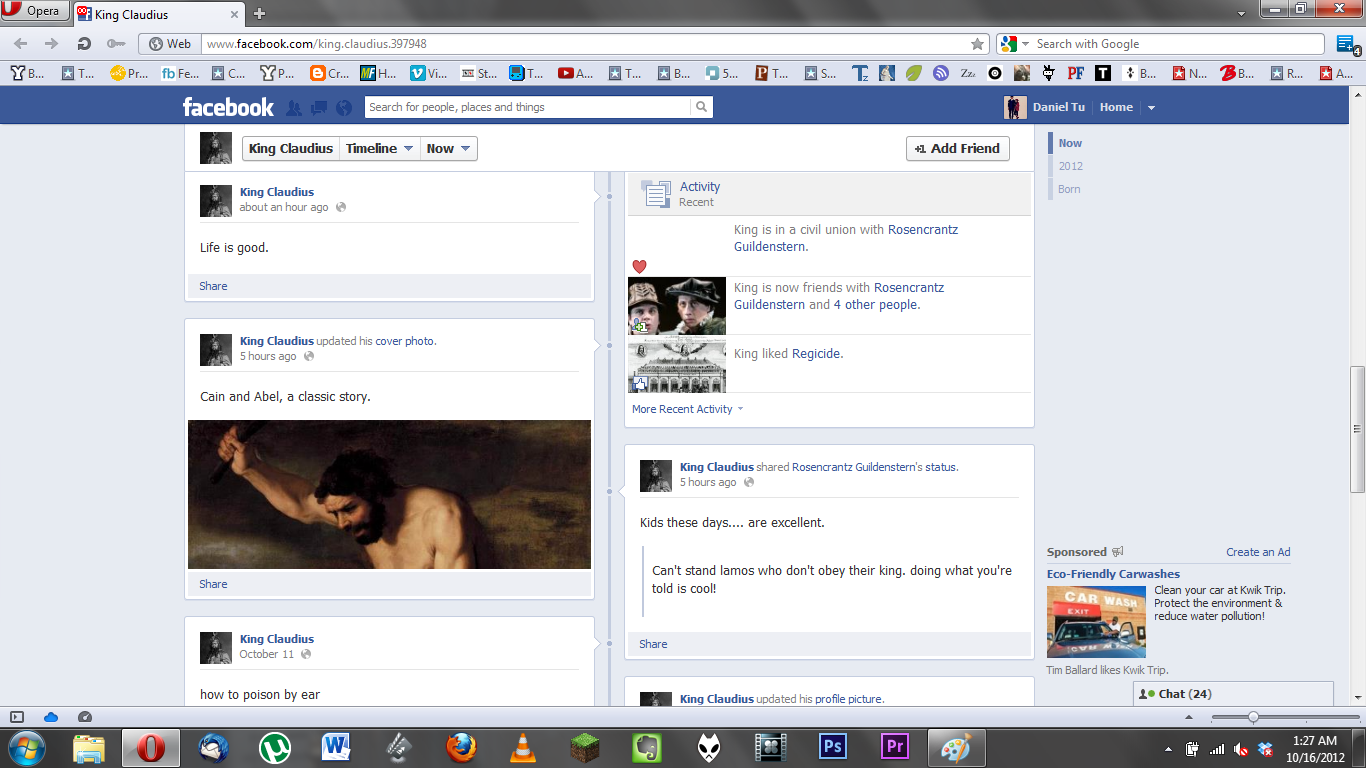This screenshot has height=768, width=1366.
Task: Open the Facebook messages icon
Action: 319,107
